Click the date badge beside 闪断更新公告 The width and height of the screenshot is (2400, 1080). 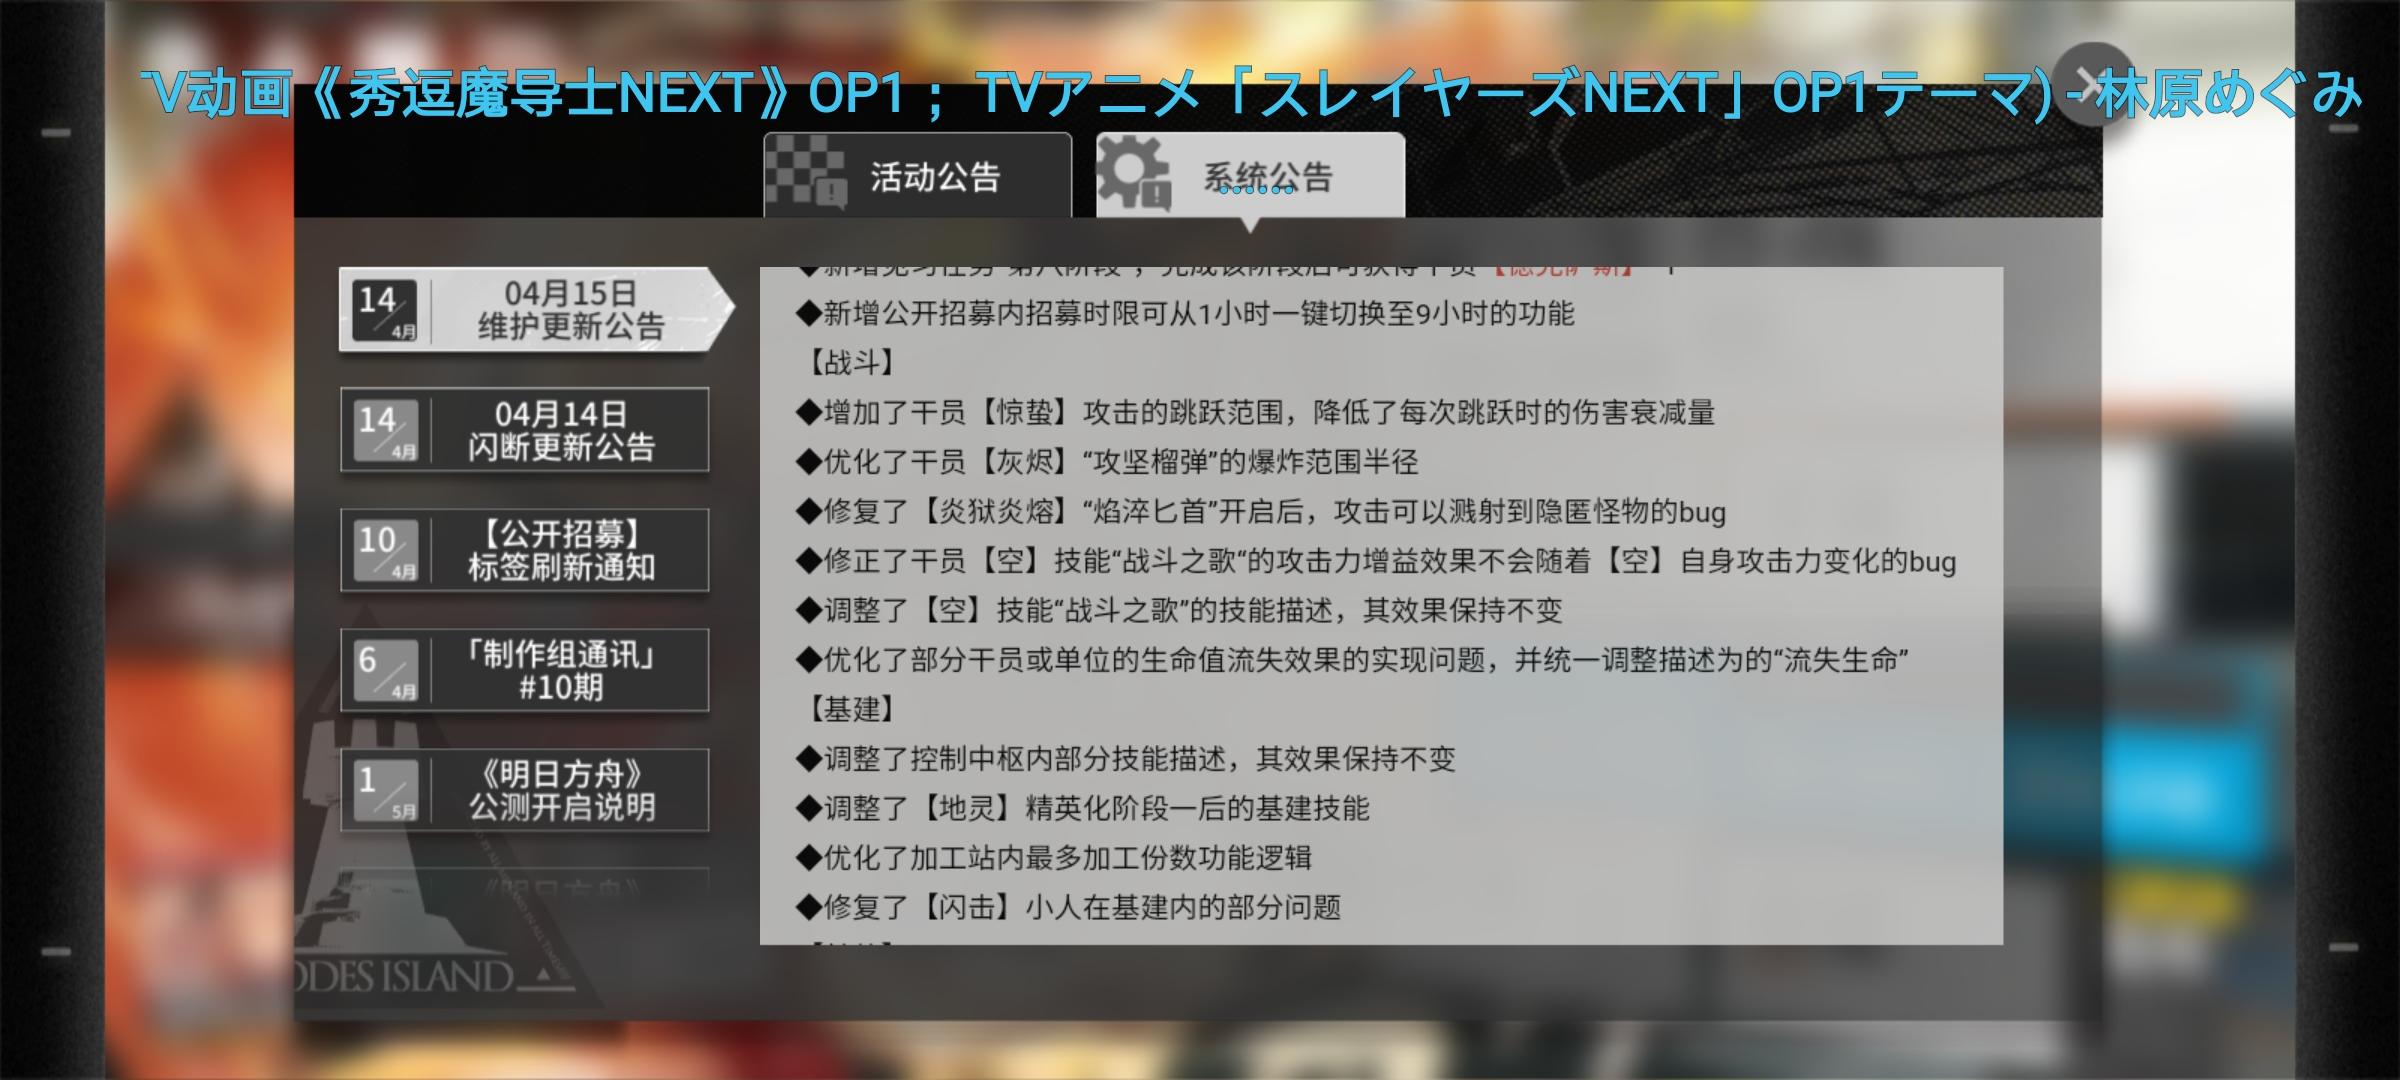[x=387, y=431]
